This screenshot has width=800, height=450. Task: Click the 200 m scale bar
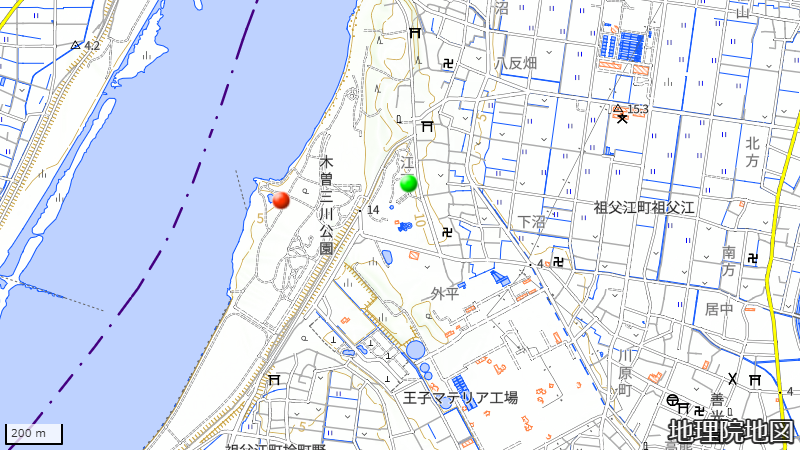point(34,434)
